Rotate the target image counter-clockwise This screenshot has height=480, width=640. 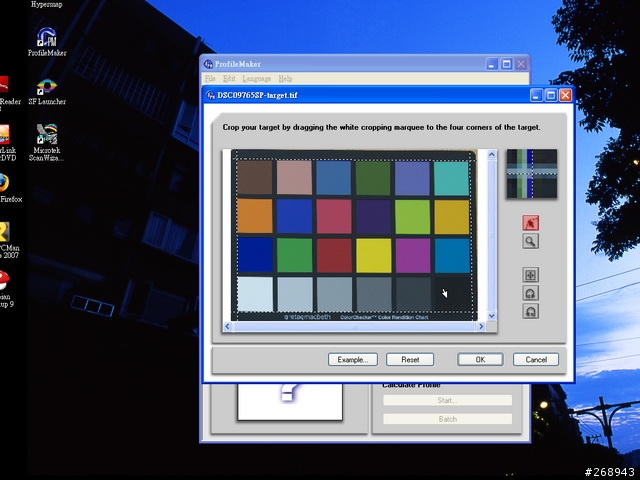point(530,311)
